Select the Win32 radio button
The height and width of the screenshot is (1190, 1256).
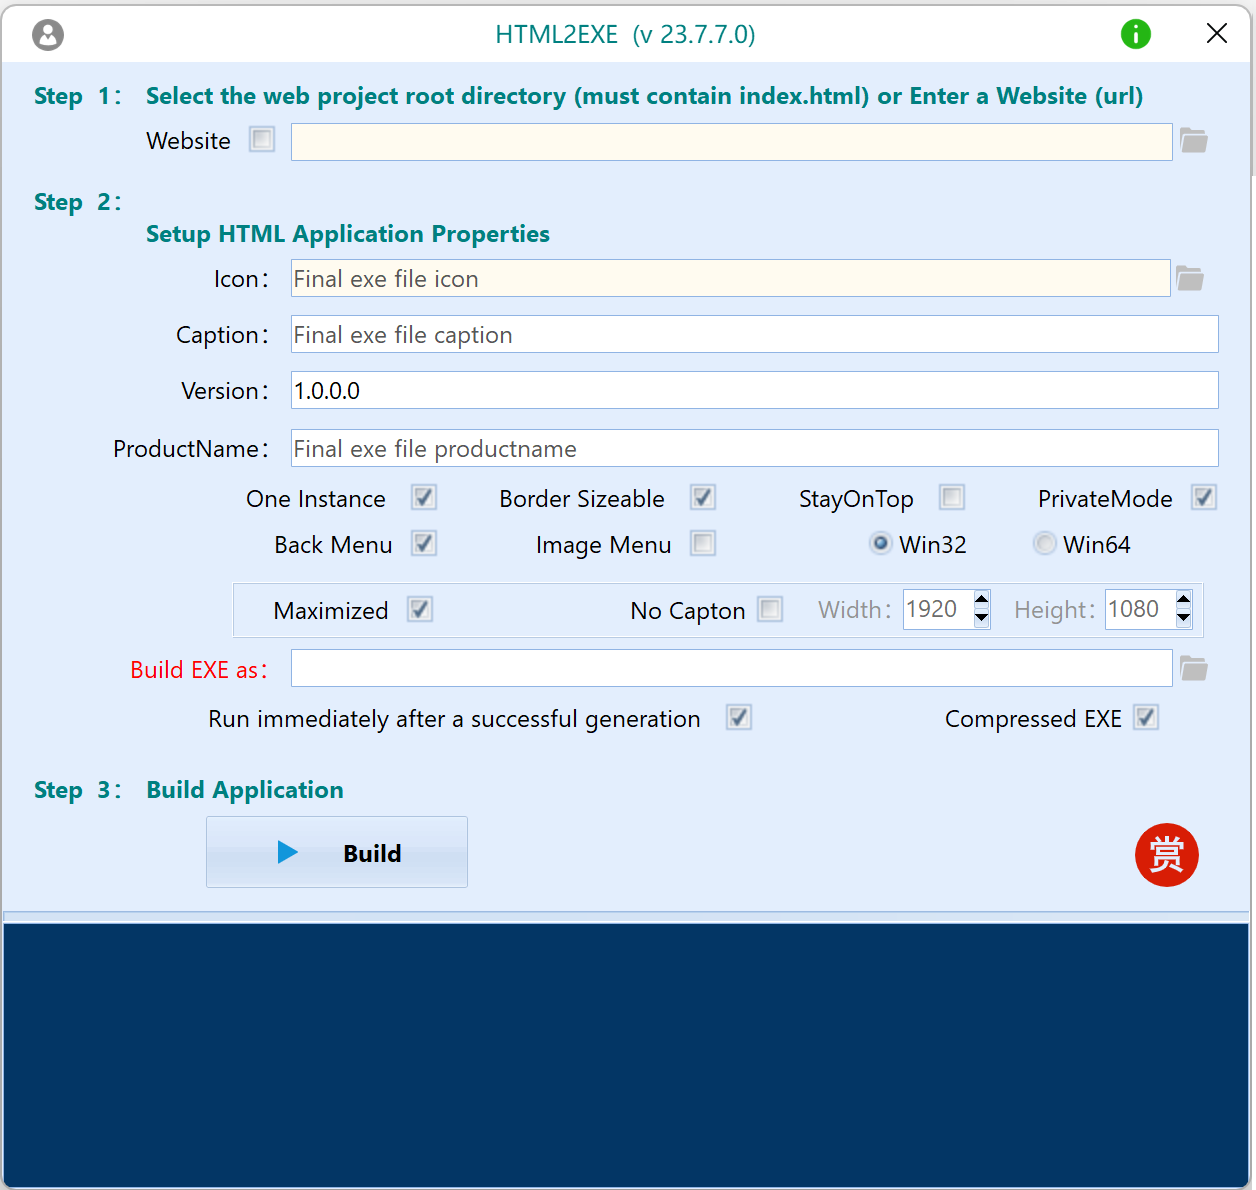(x=880, y=543)
